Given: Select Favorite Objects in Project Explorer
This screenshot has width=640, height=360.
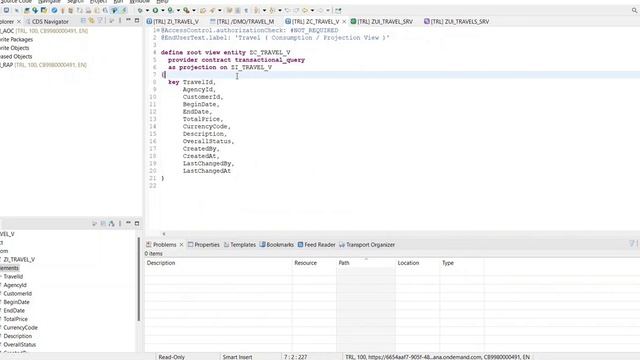Looking at the screenshot, I should tap(15, 48).
